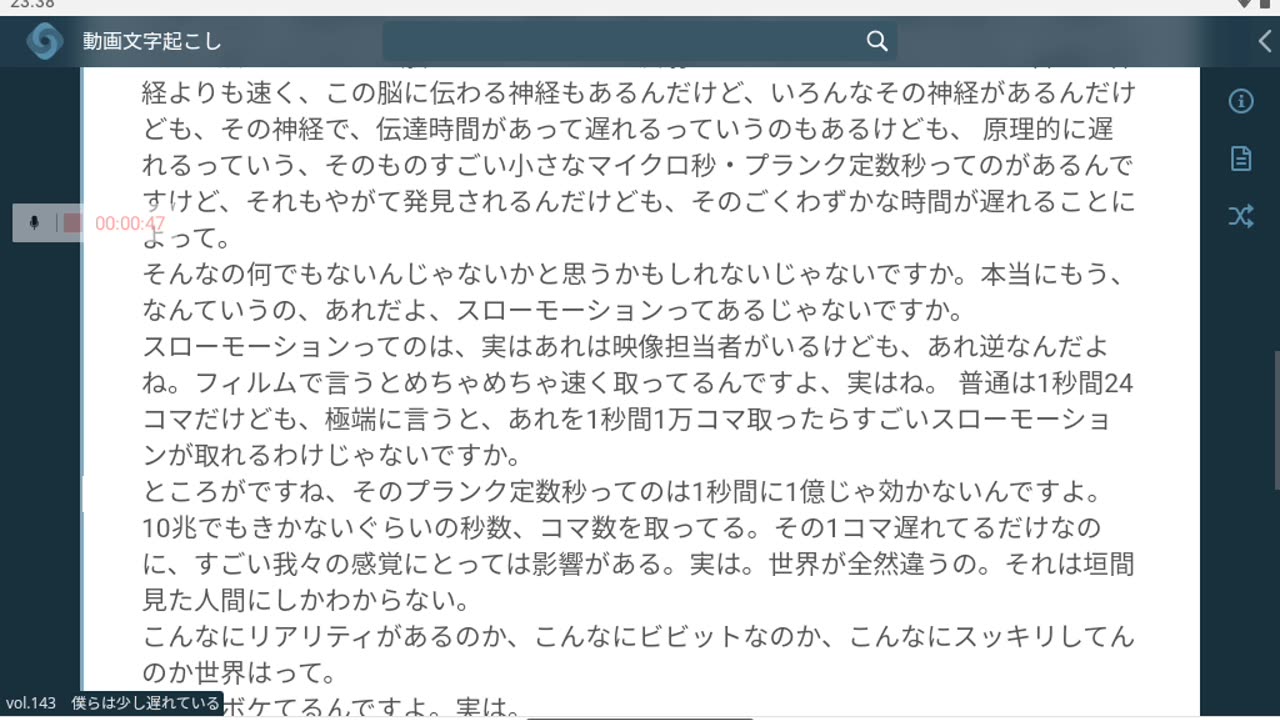Click the magnifying glass search icon

point(877,41)
